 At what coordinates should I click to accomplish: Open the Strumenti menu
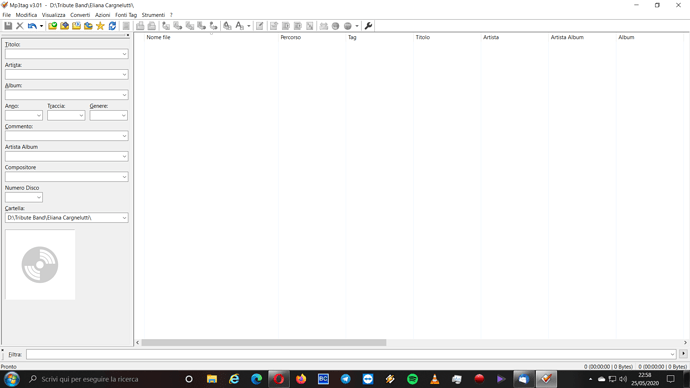point(153,15)
